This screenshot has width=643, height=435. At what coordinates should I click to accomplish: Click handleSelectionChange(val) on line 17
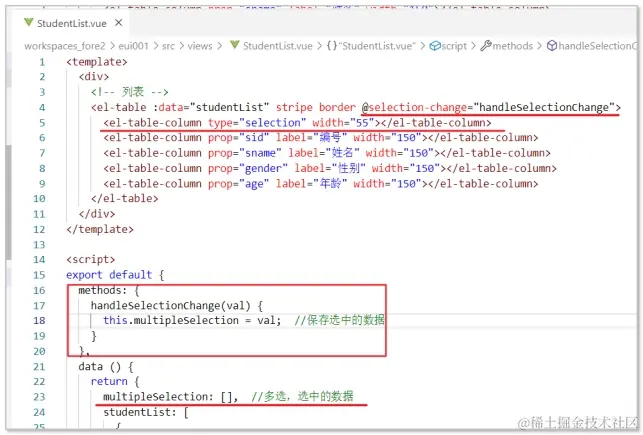(171, 306)
